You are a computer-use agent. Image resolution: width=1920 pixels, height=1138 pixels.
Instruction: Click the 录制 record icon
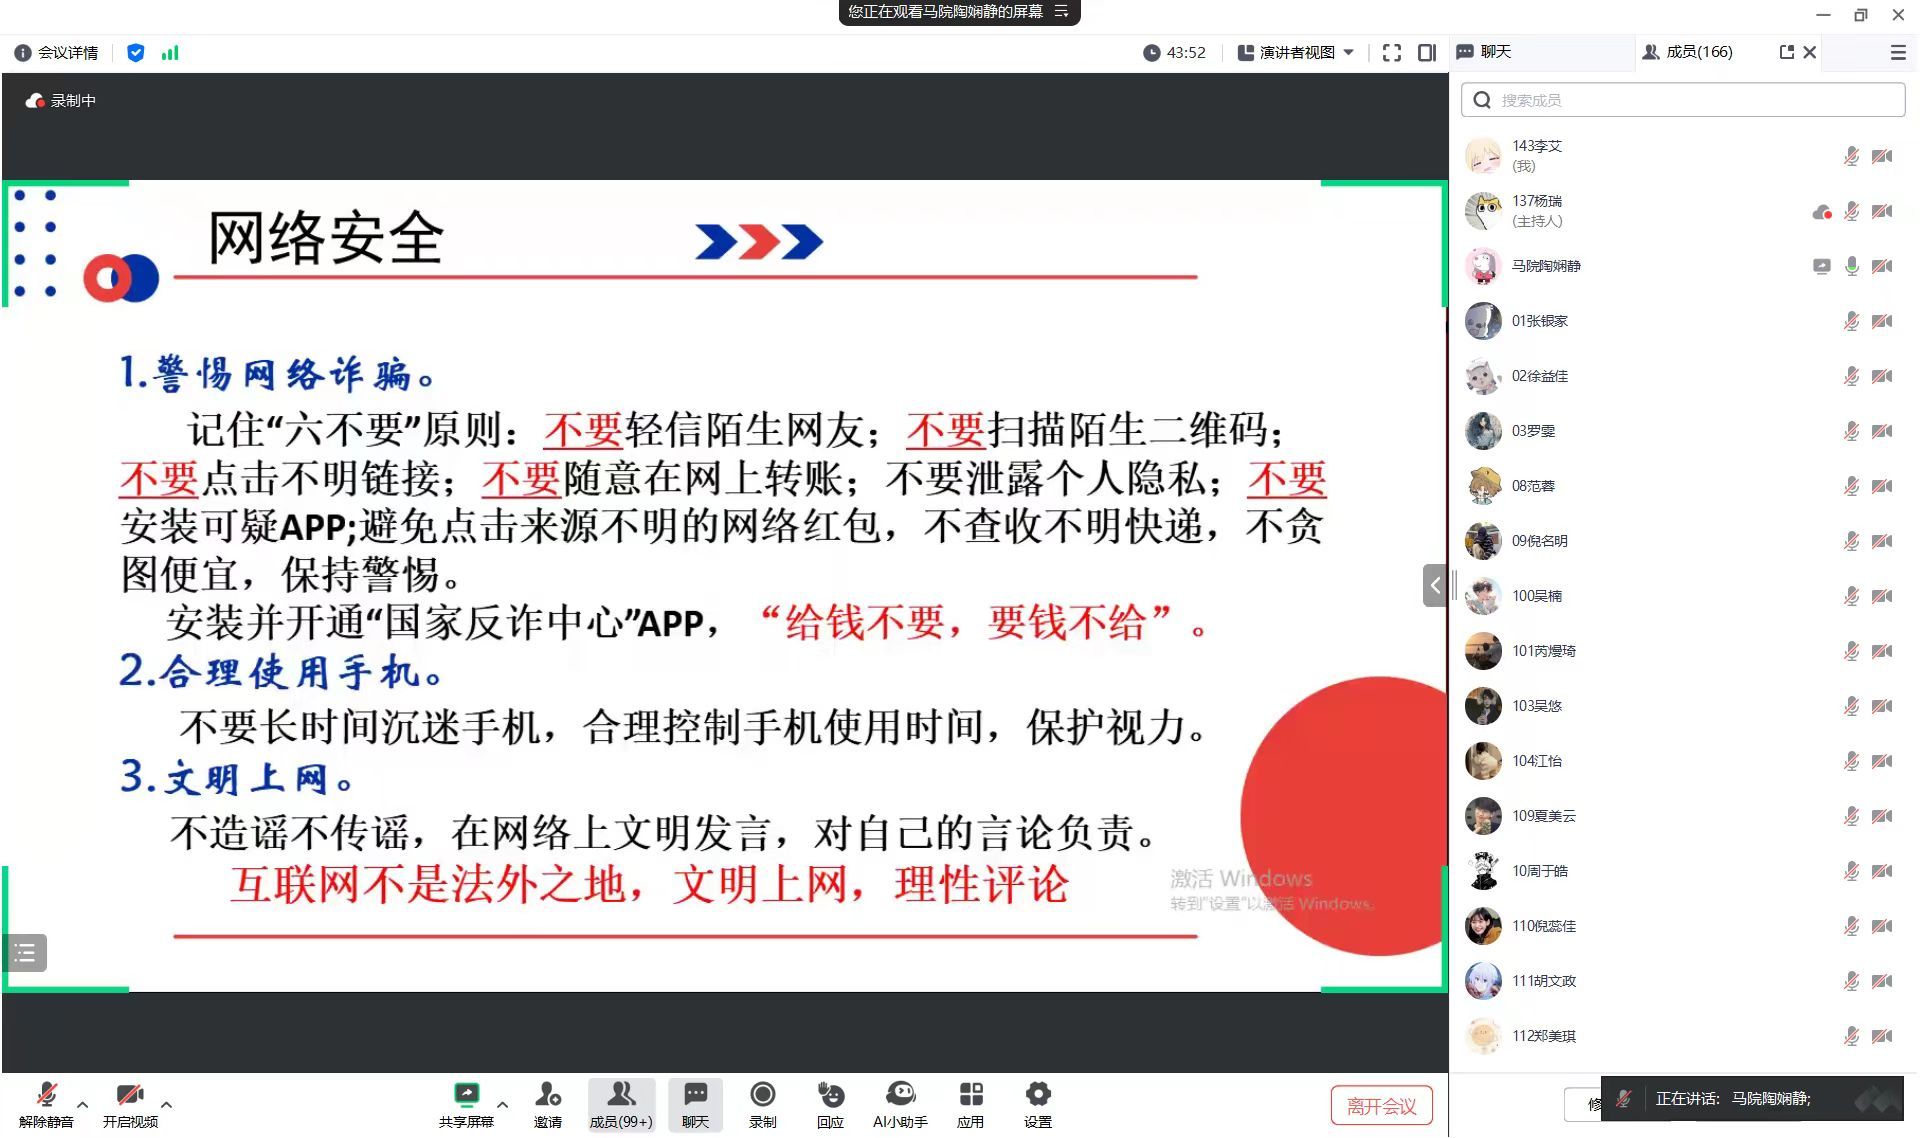point(762,1095)
